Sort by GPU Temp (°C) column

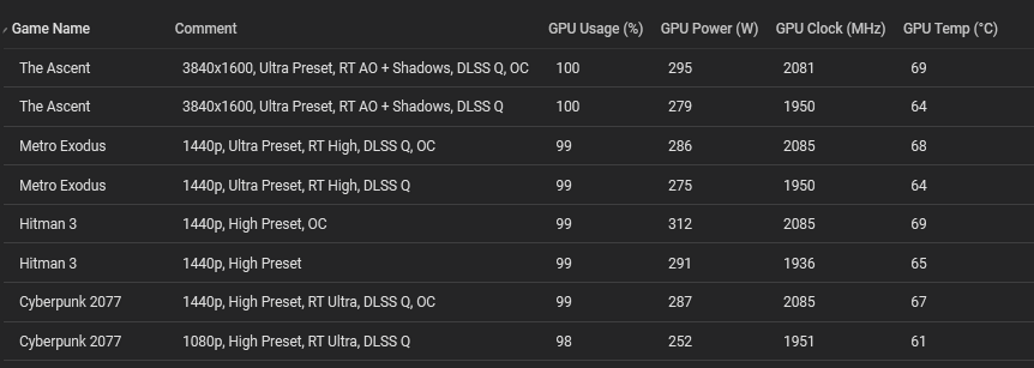(x=950, y=28)
